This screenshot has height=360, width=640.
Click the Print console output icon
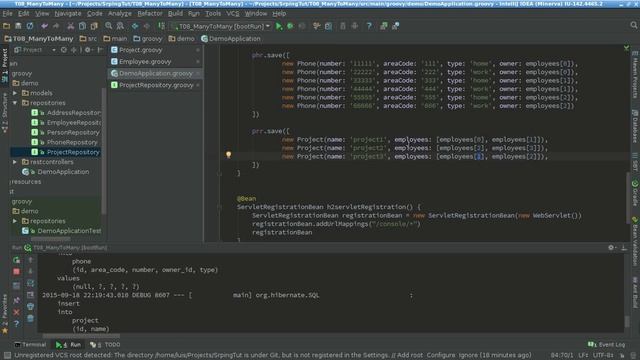pyautogui.click(x=30, y=307)
